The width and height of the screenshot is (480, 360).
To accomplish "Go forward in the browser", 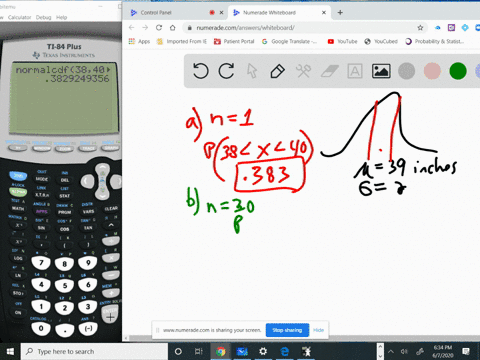I will coord(145,28).
